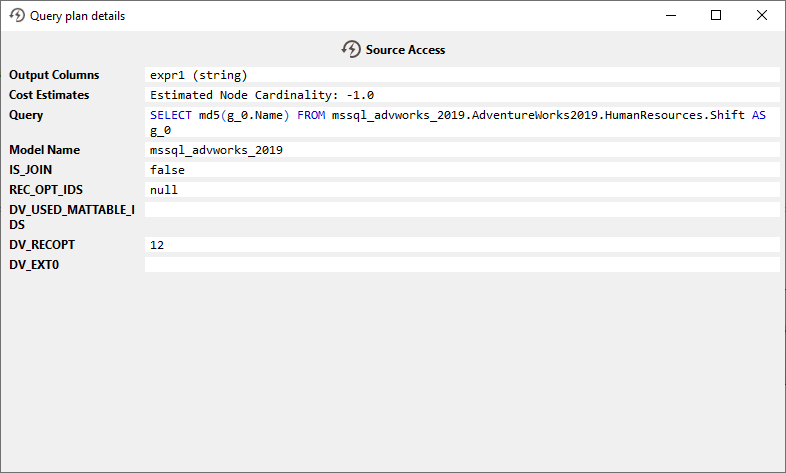Select the Estimated Node Cardinality value field

461,95
